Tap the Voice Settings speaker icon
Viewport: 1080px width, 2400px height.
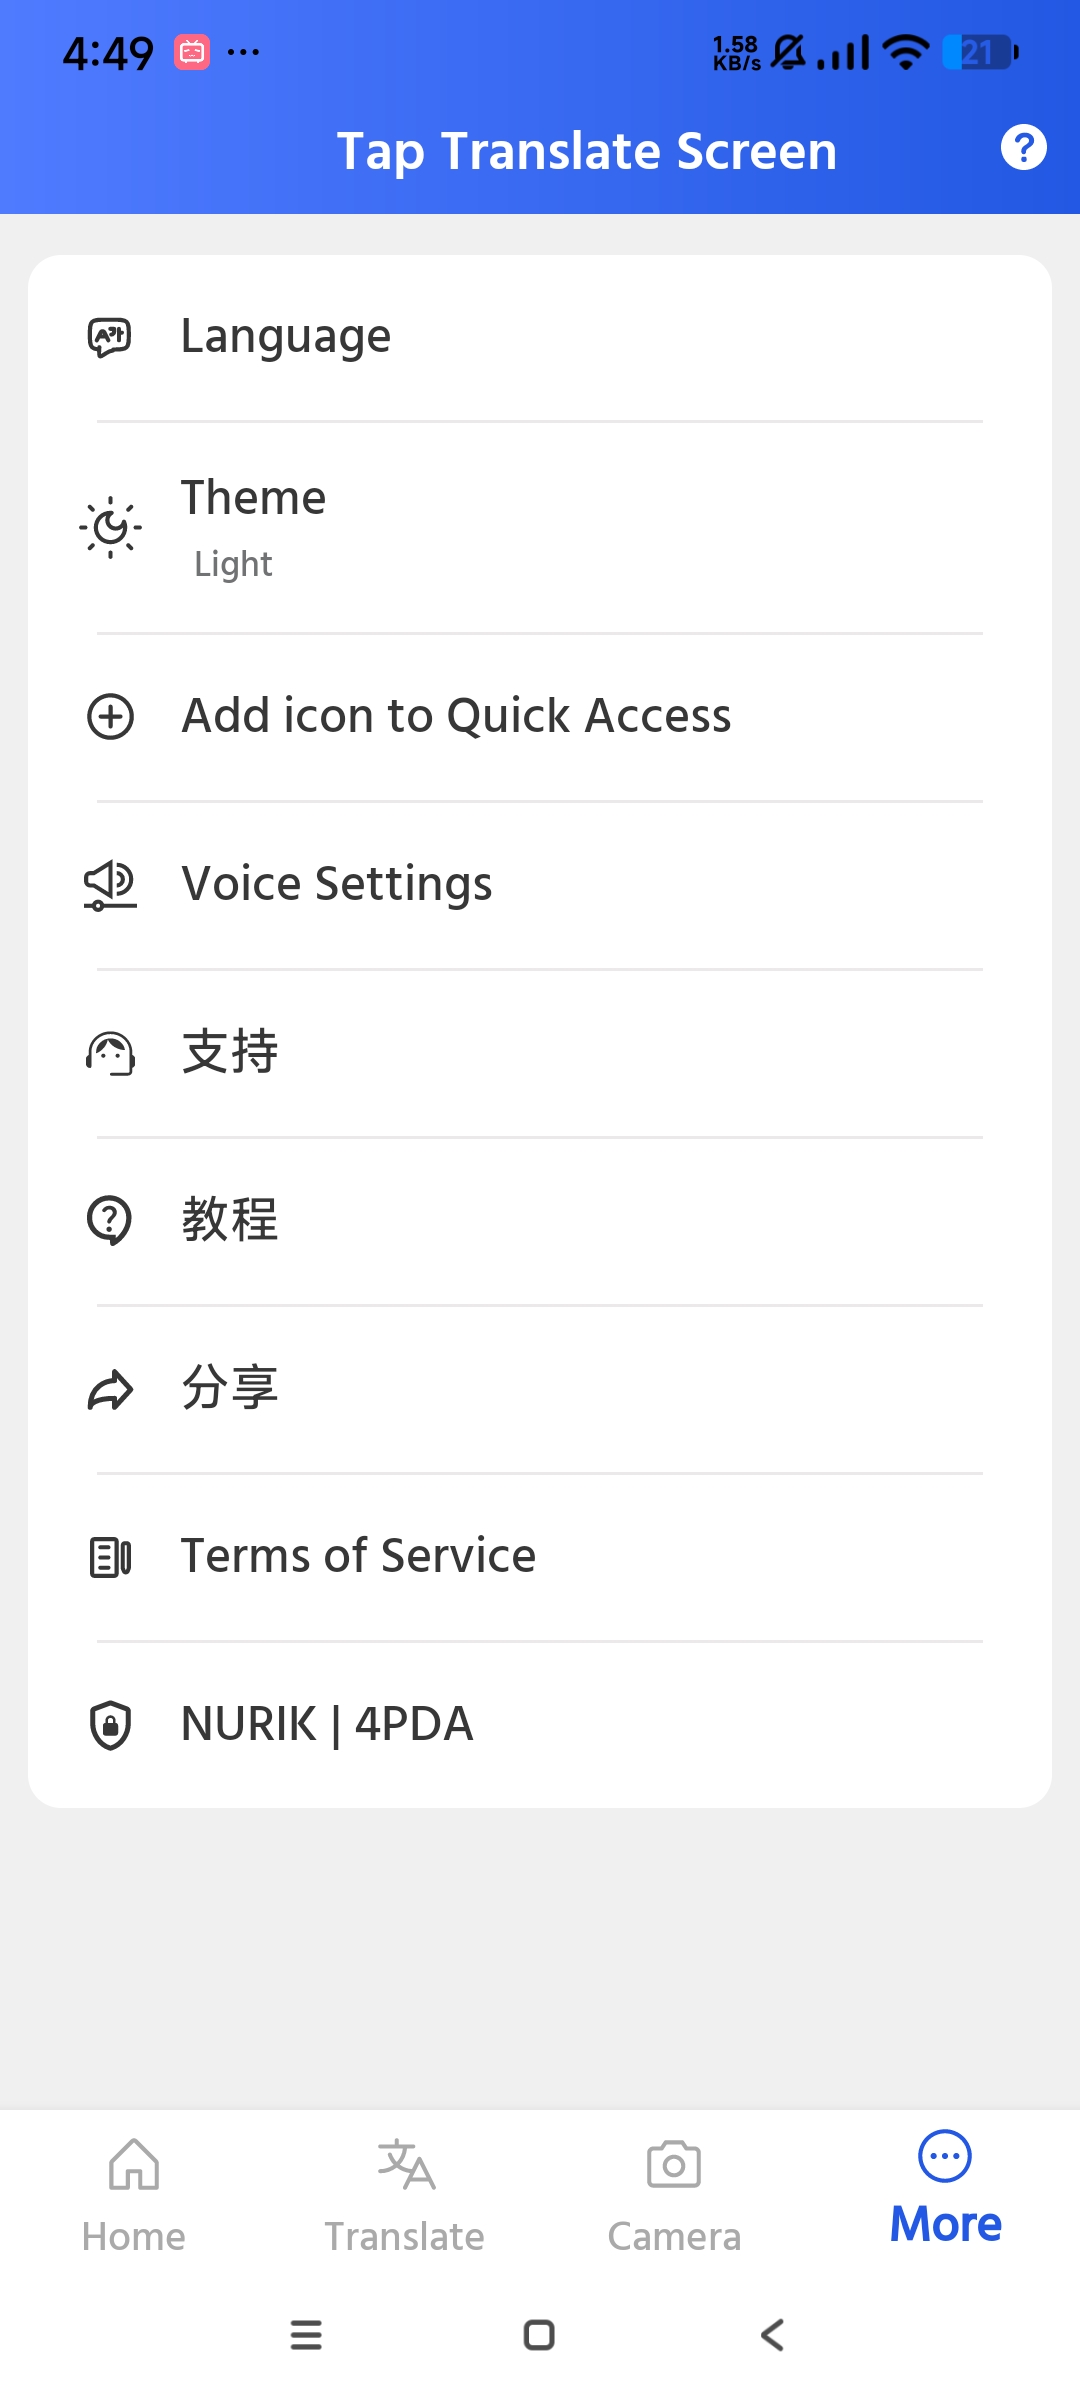click(110, 885)
